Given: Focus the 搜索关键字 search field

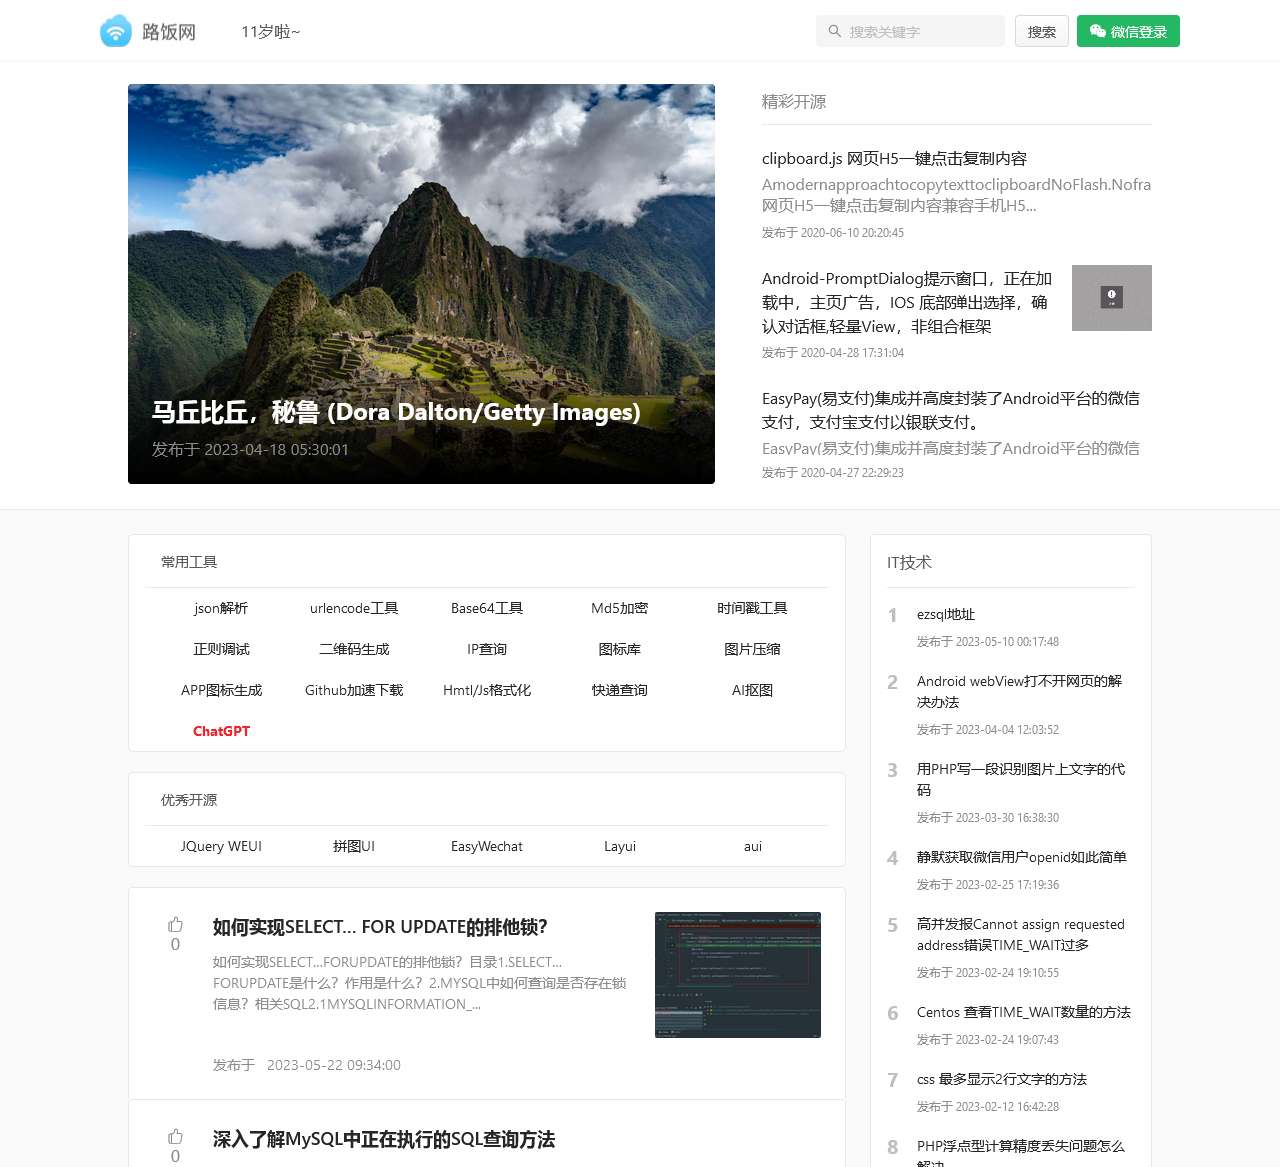Looking at the screenshot, I should (x=910, y=31).
